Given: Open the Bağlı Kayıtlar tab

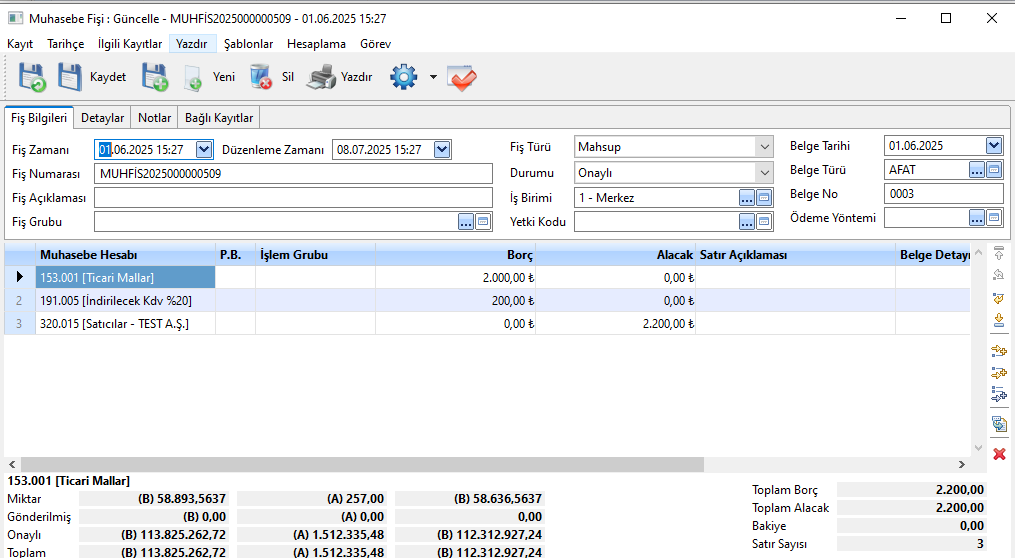Looking at the screenshot, I should click(x=219, y=118).
